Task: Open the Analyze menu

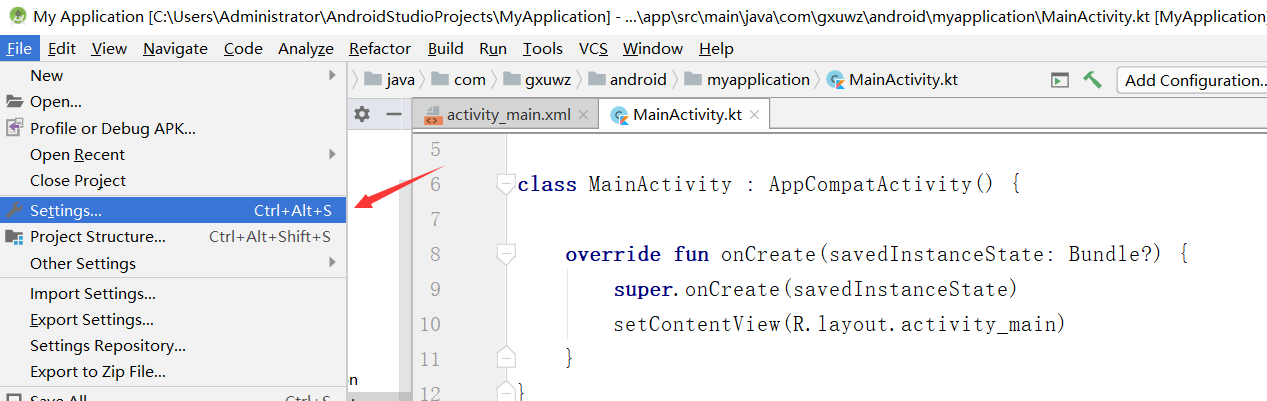Action: 306,48
